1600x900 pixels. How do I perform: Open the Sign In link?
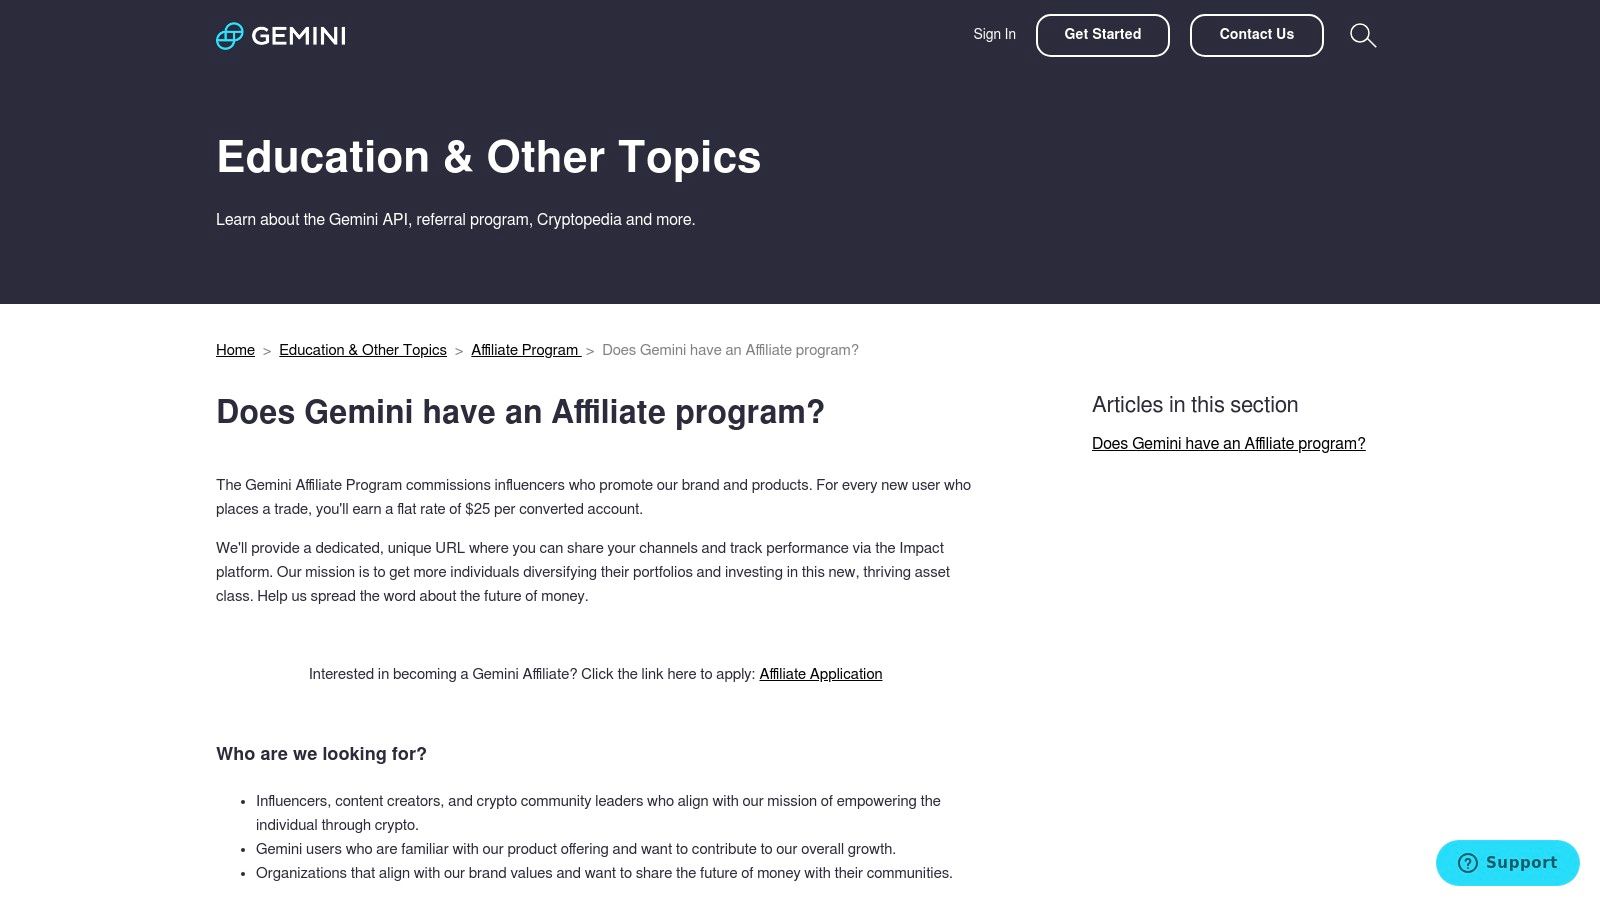point(993,34)
